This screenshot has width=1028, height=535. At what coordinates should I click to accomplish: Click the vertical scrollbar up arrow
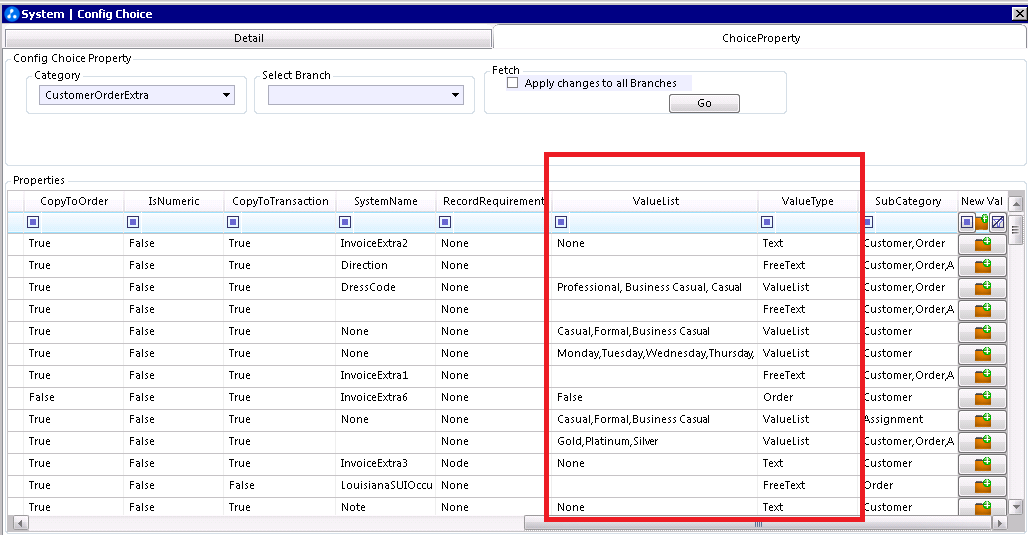[1016, 203]
